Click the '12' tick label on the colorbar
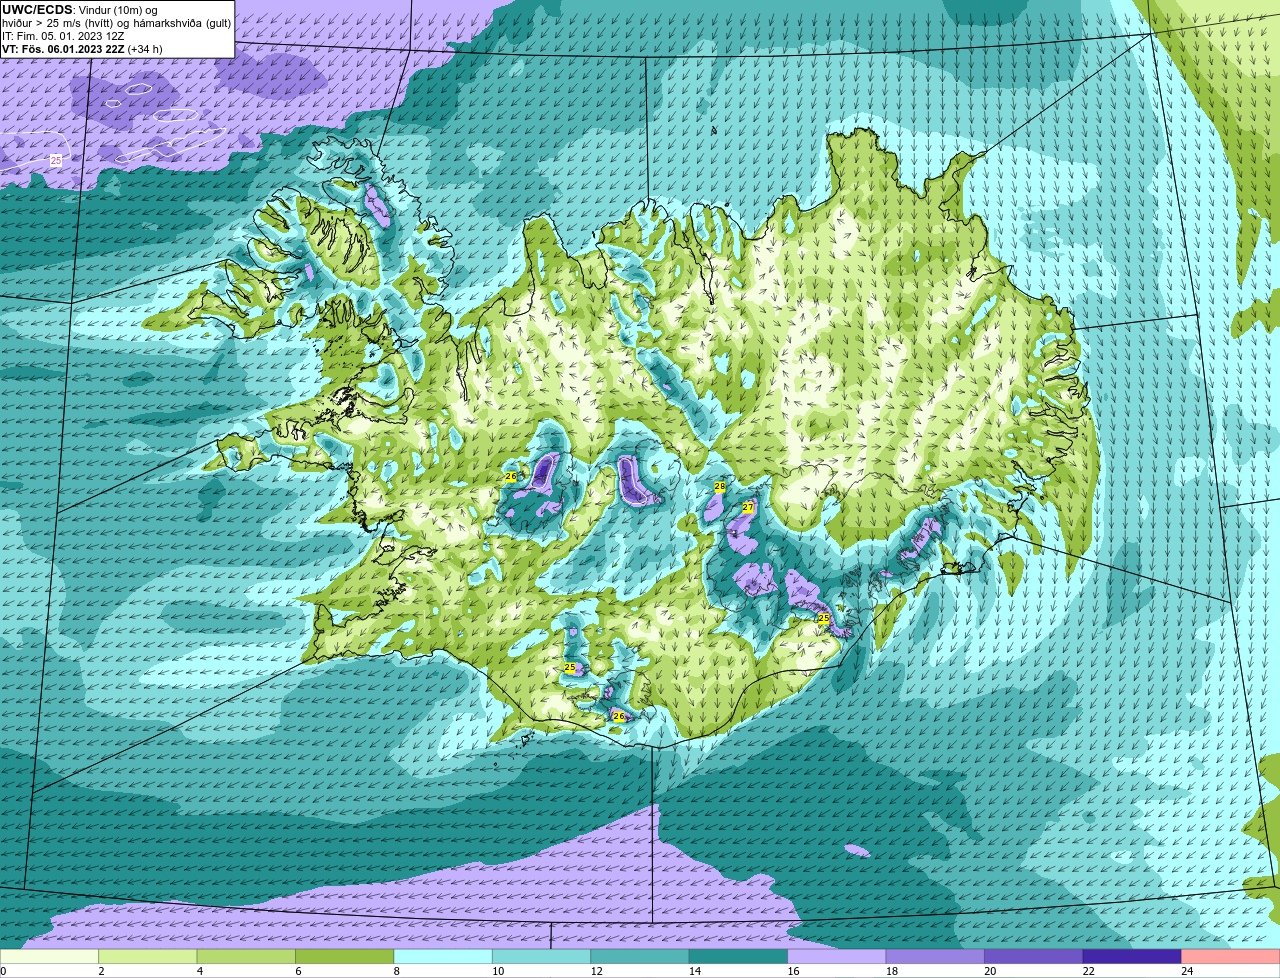 [596, 971]
